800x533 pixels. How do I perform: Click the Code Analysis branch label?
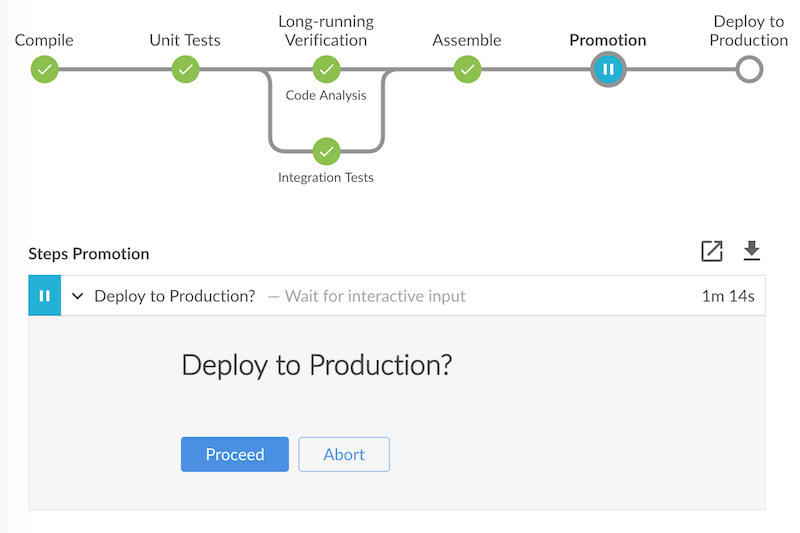point(326,96)
